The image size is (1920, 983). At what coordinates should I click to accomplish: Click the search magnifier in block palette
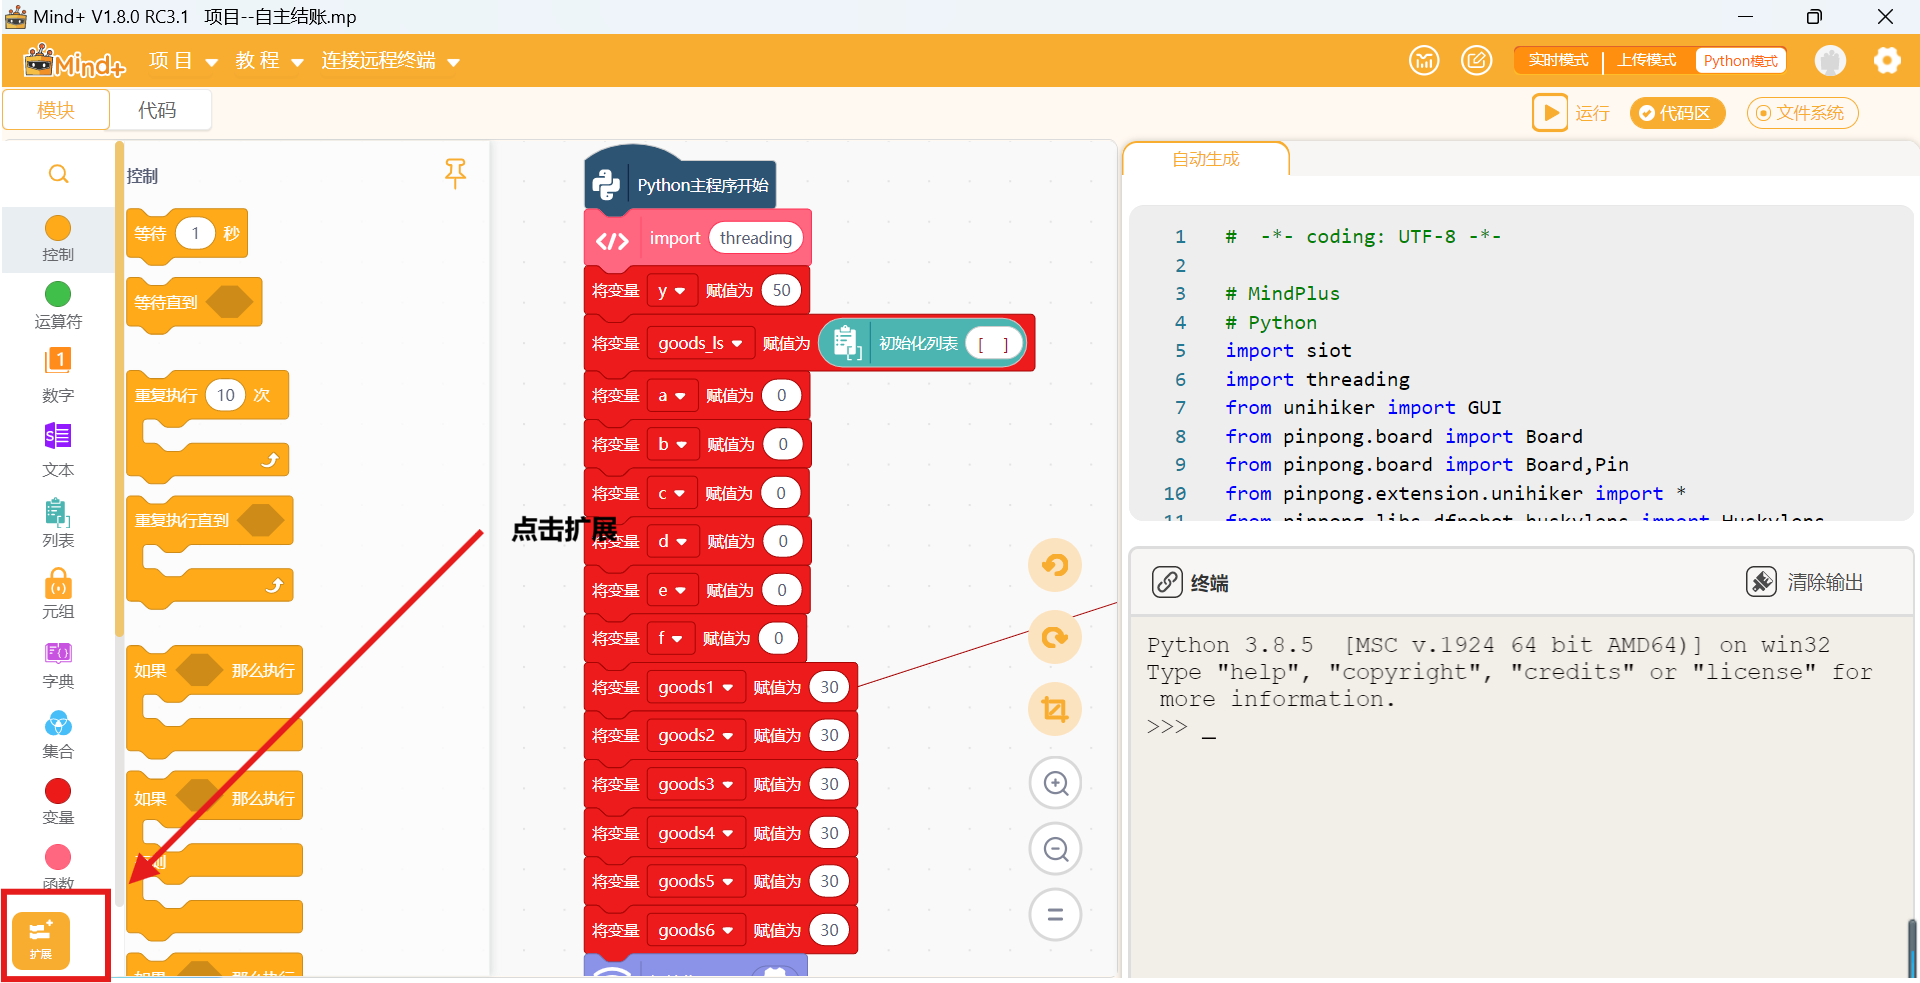(59, 174)
